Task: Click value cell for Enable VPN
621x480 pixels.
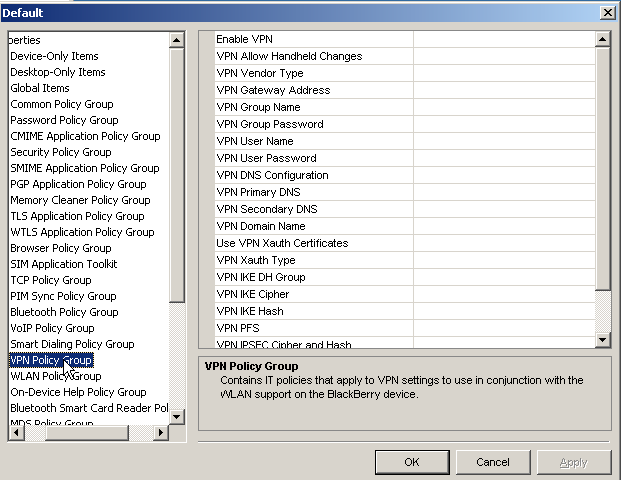Action: coord(504,39)
